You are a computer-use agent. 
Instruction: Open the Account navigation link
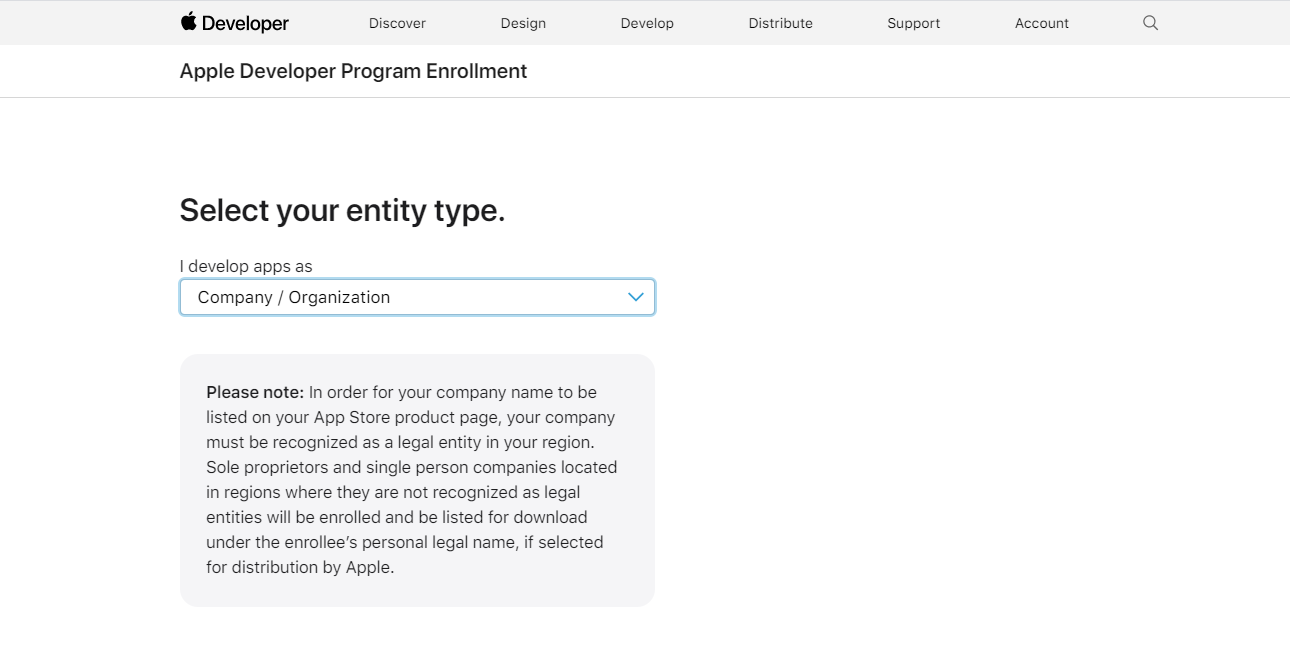pos(1041,23)
